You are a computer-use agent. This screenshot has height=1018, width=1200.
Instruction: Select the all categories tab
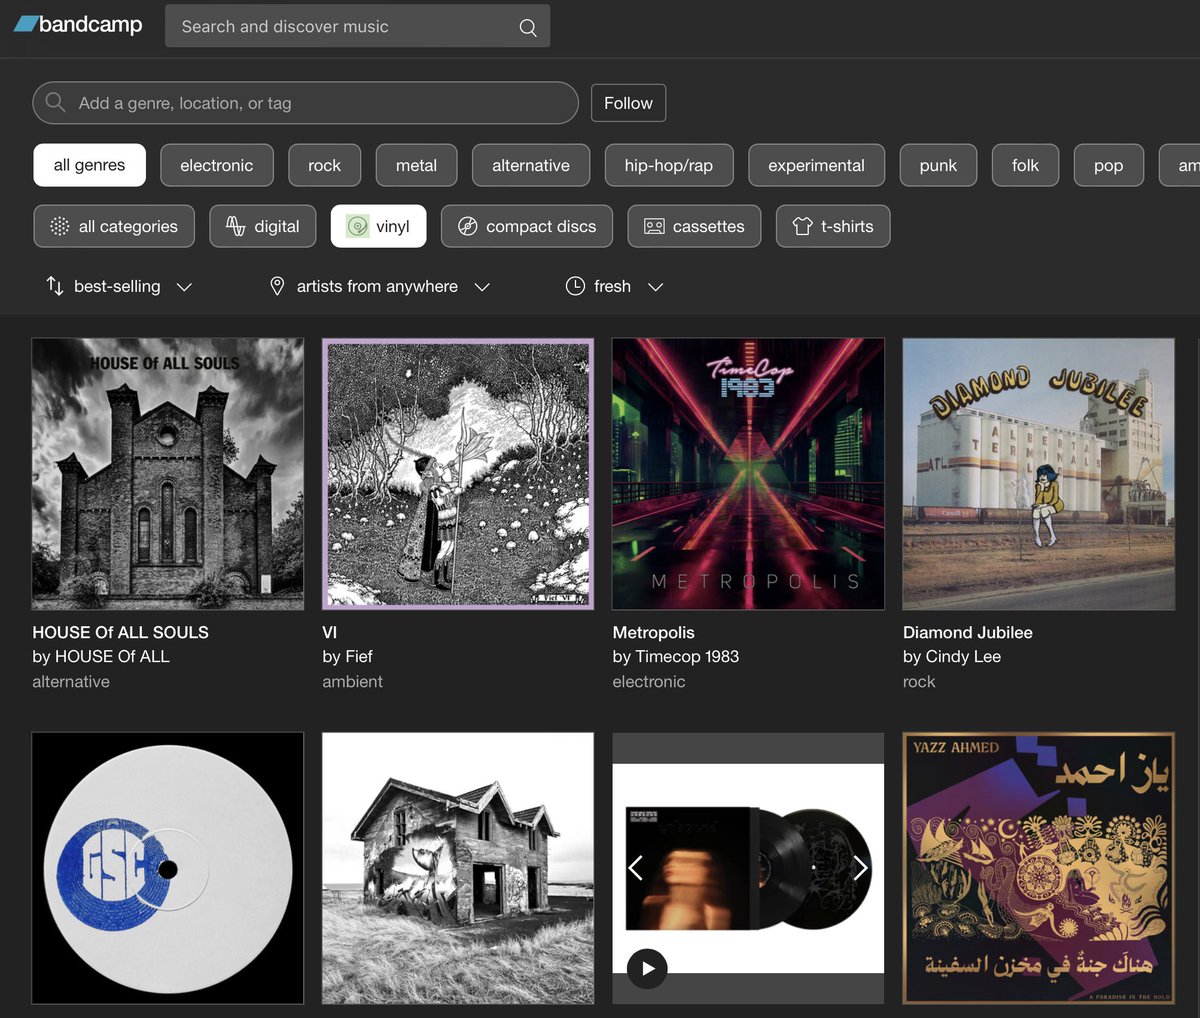[x=114, y=226]
